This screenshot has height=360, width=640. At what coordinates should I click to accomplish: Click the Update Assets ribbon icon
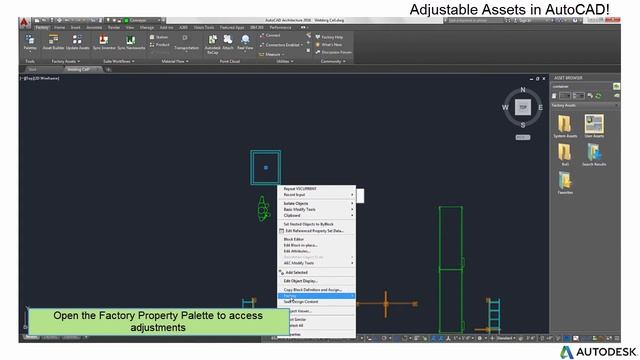pyautogui.click(x=78, y=42)
